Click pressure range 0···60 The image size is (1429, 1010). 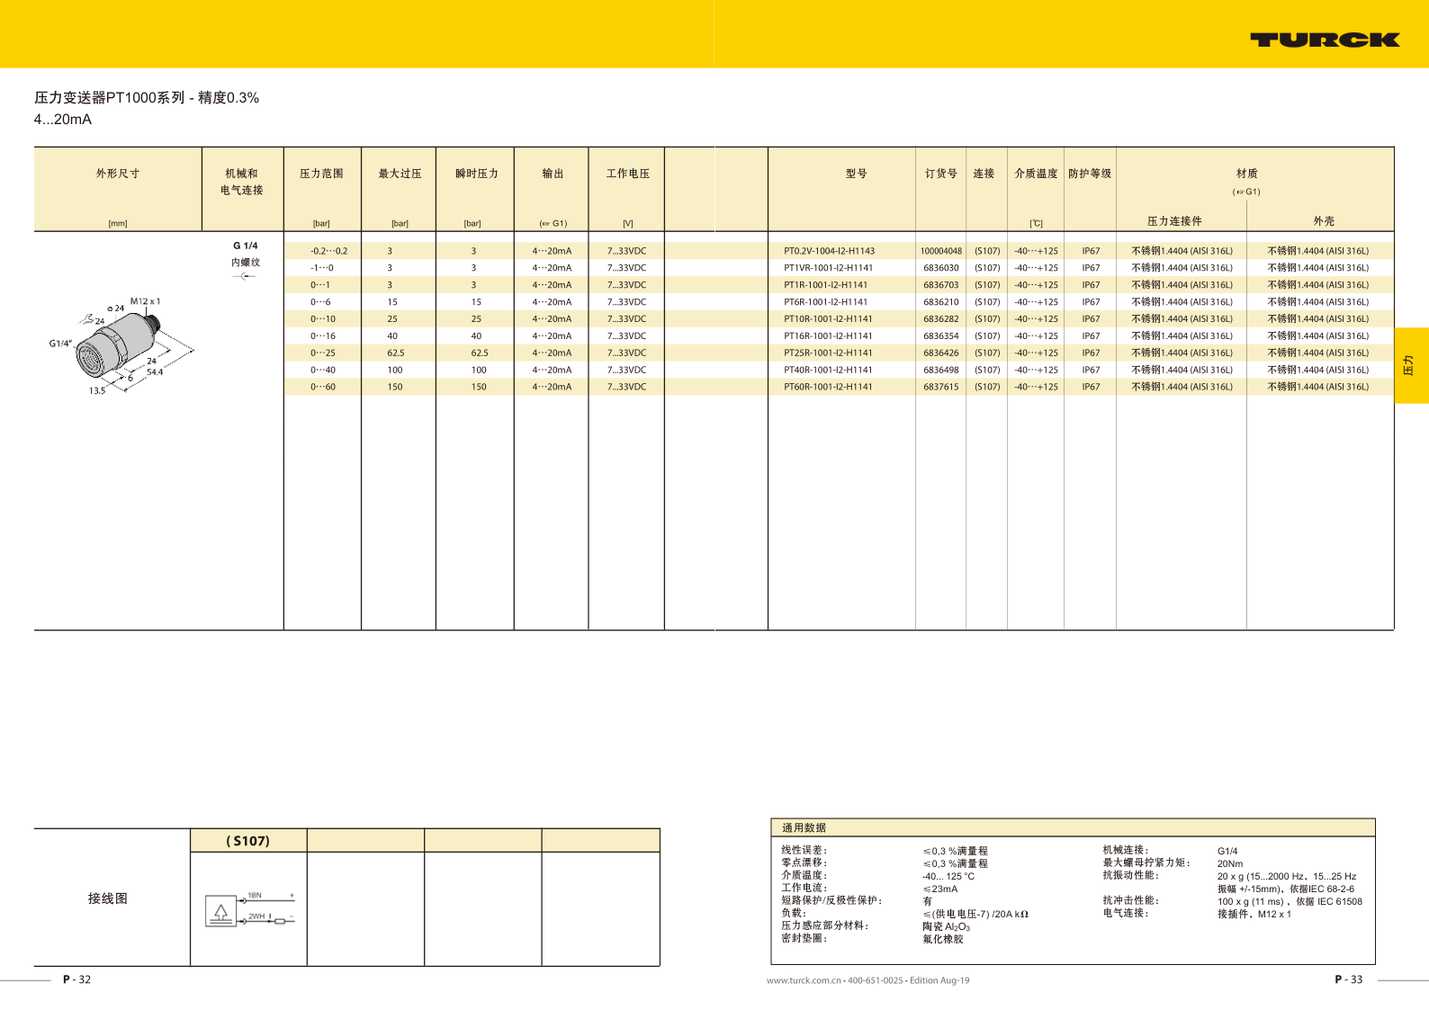point(323,387)
